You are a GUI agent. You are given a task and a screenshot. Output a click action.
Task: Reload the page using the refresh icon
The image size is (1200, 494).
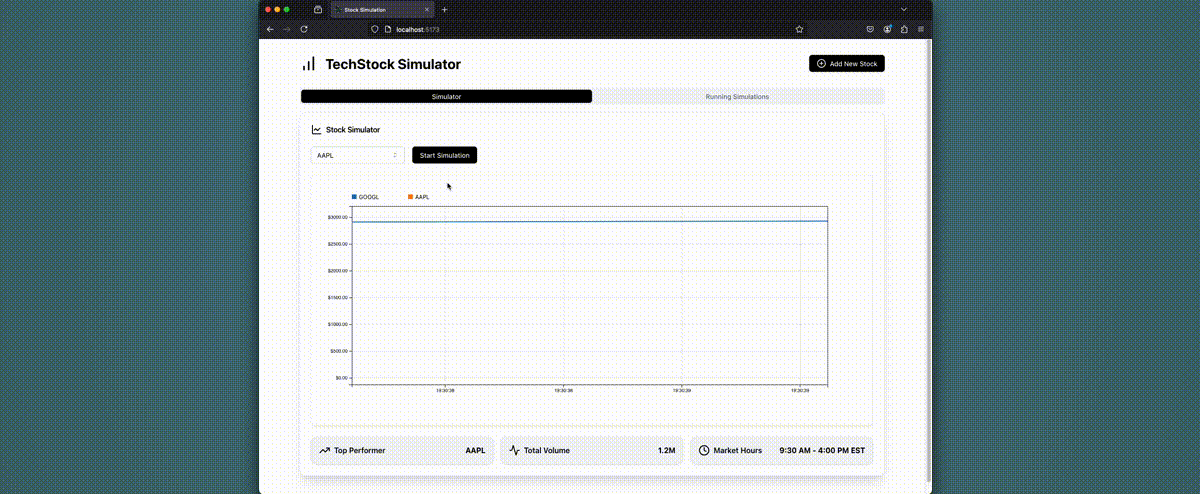(x=304, y=29)
